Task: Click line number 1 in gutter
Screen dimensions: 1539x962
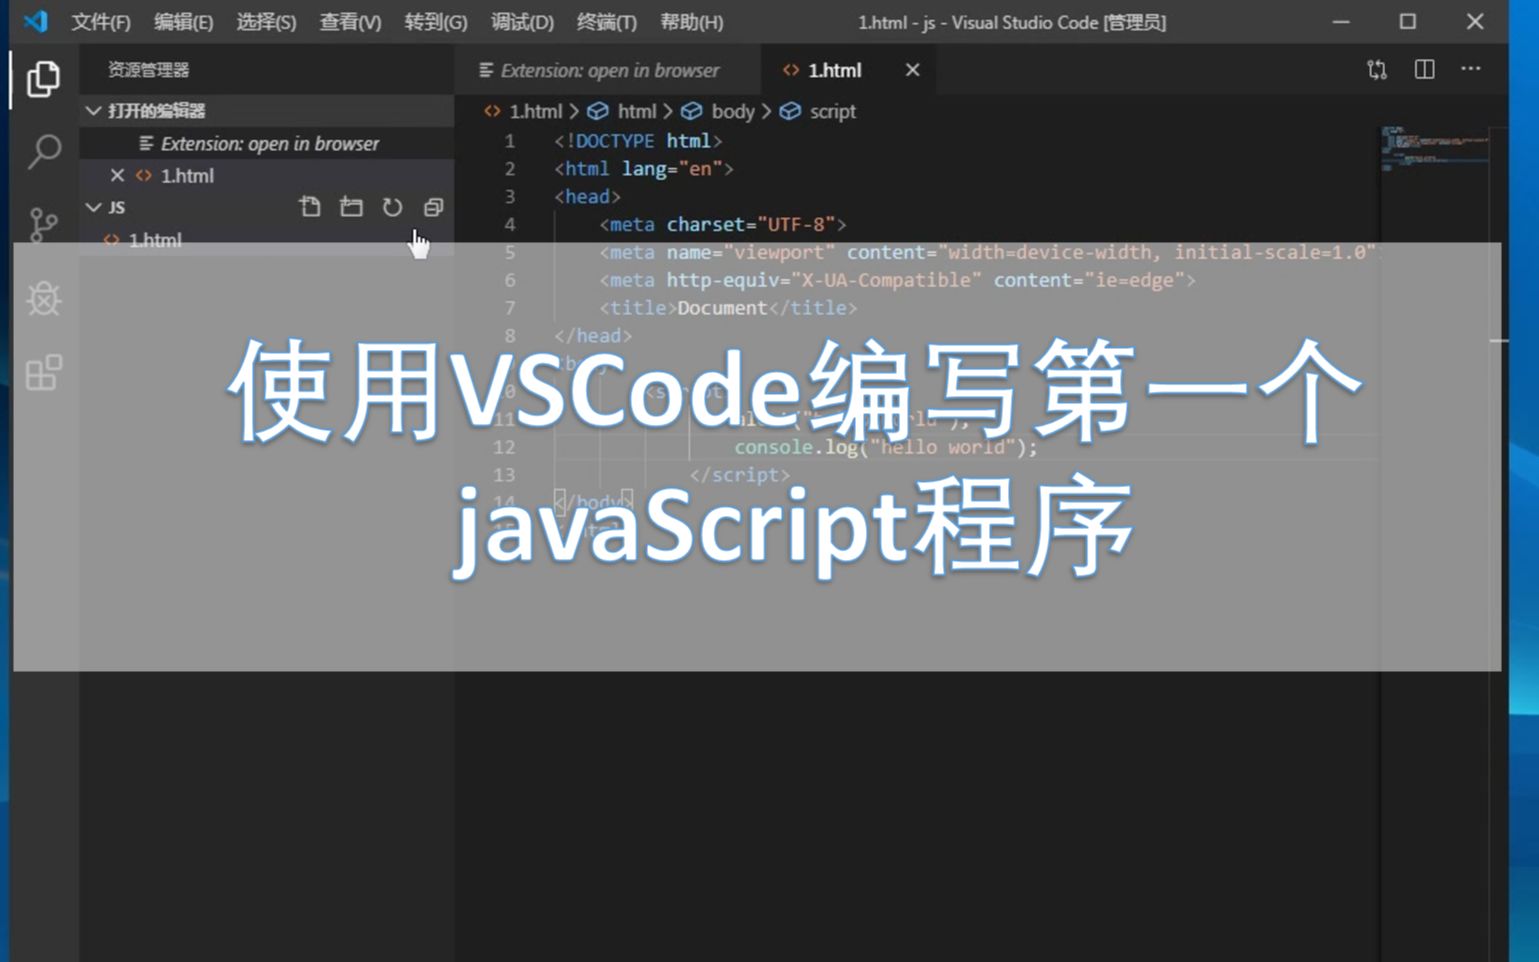Action: tap(509, 141)
